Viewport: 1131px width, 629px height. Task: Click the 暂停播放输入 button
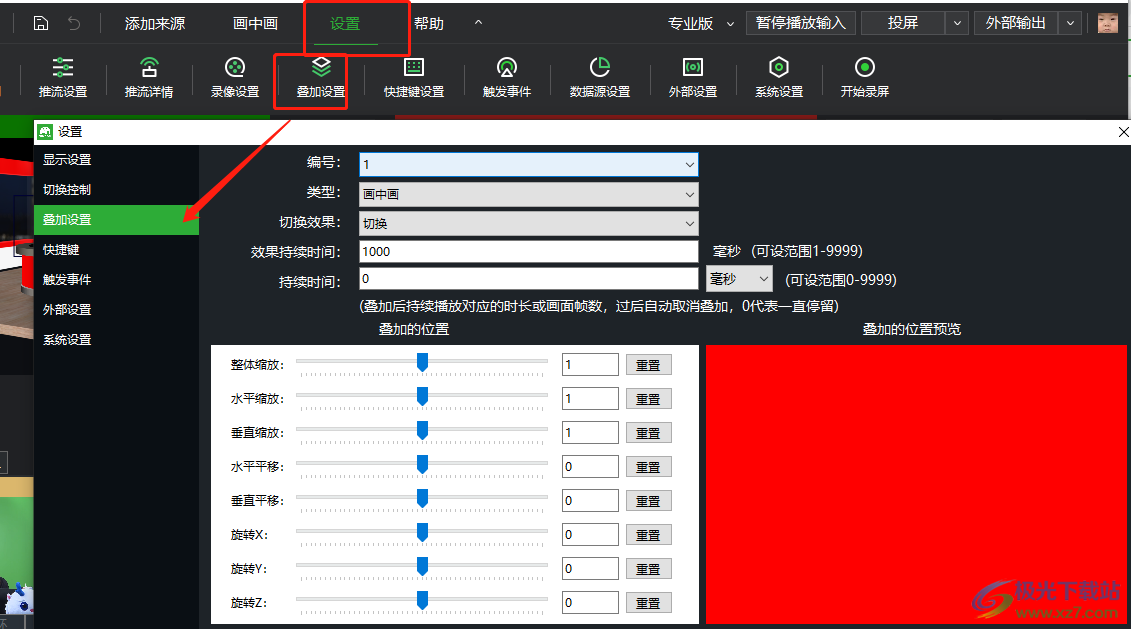801,23
